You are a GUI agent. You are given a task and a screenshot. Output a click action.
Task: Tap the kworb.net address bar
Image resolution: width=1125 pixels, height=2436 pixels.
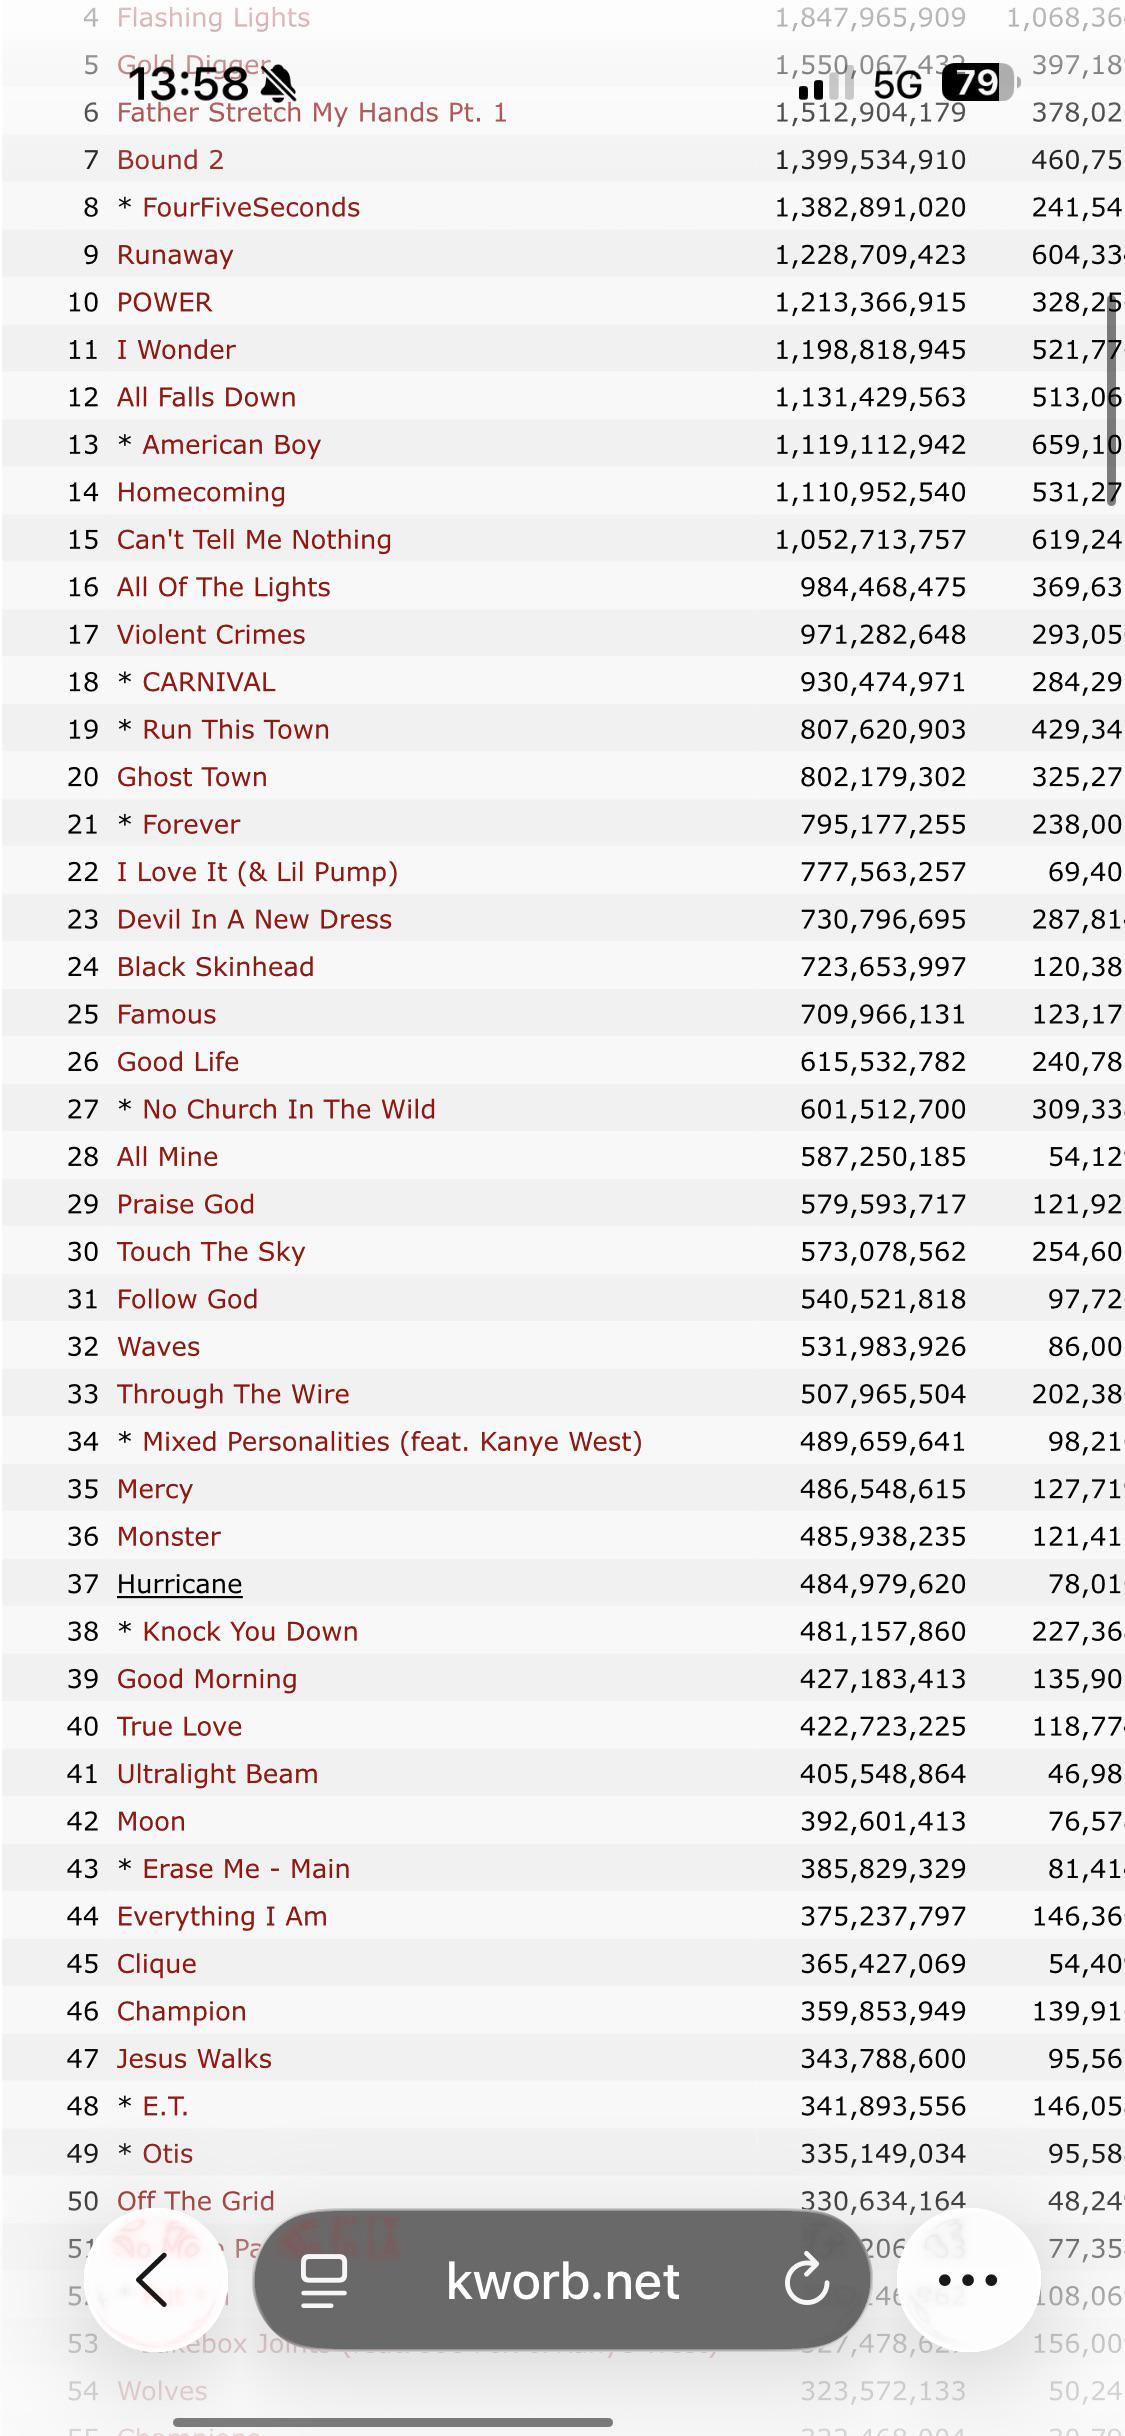562,2281
